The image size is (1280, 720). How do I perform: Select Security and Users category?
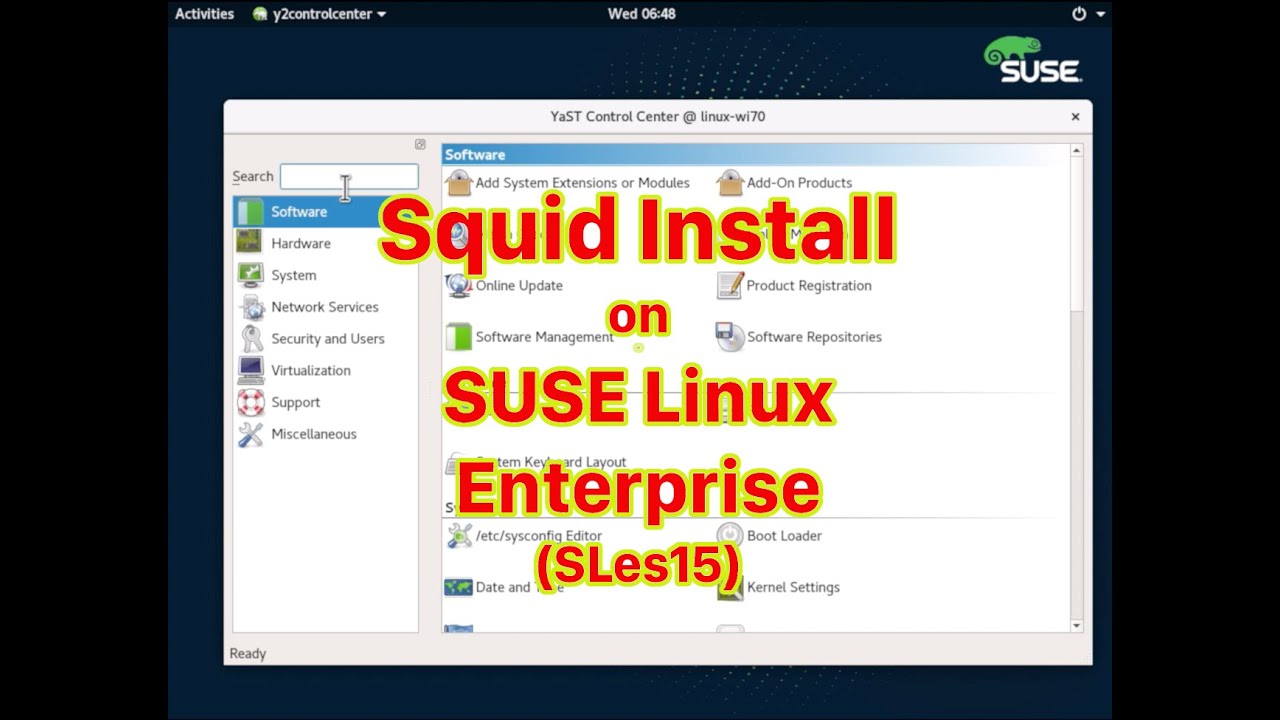coord(325,339)
